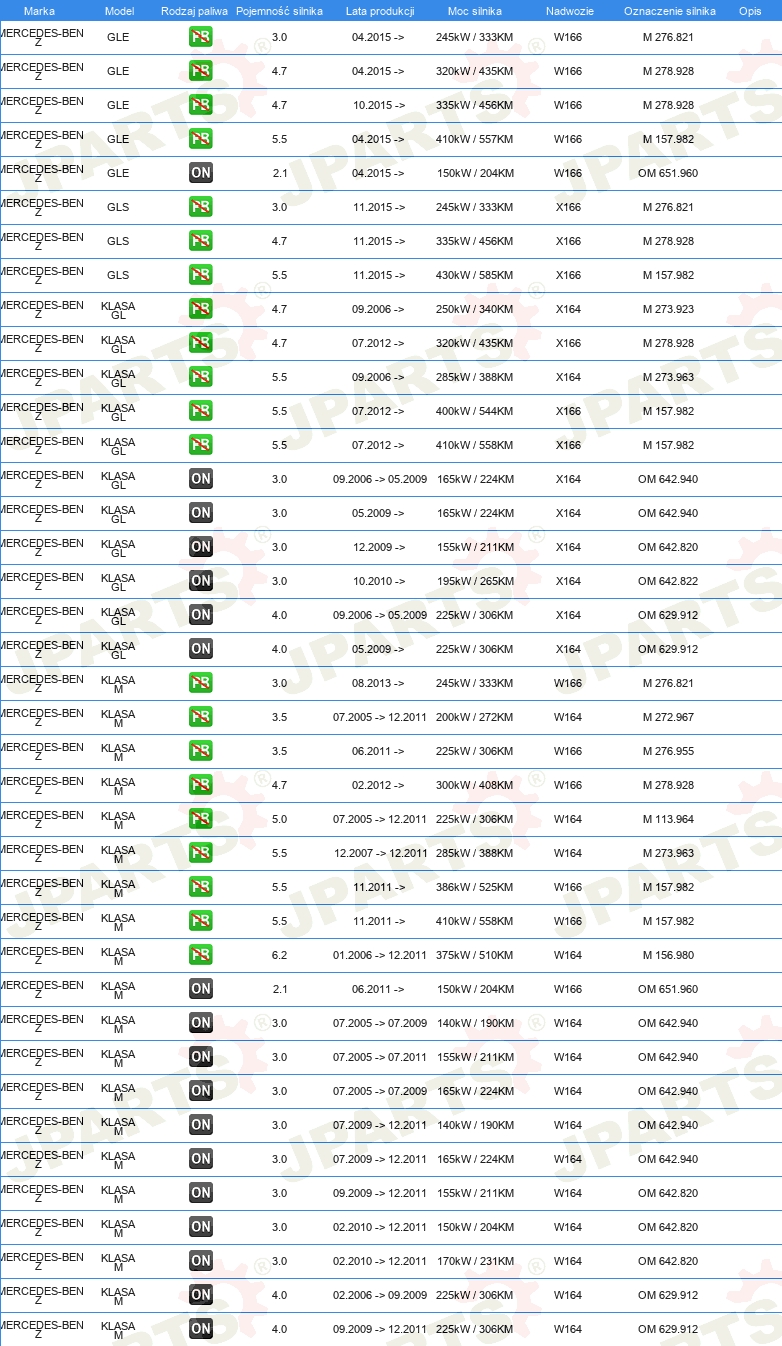Select the 12.2009 -> production date cell

pos(378,547)
